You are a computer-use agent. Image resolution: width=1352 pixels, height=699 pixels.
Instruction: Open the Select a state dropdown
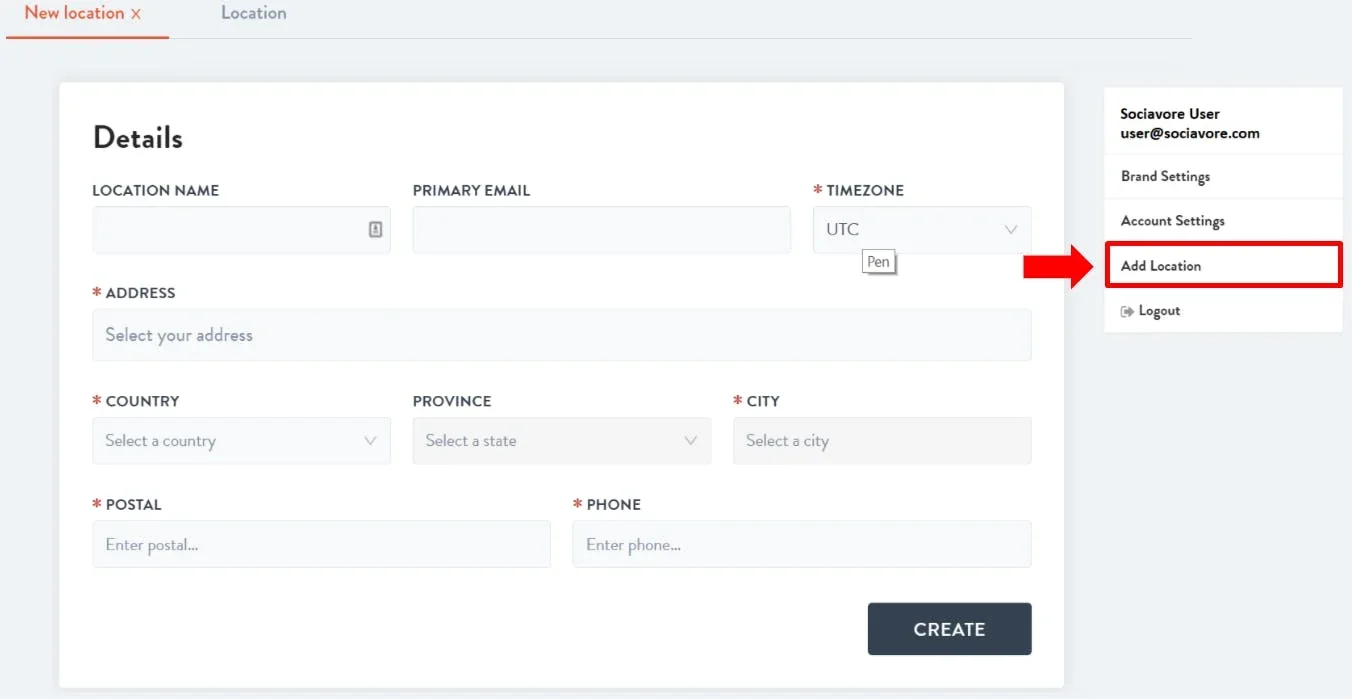(561, 441)
